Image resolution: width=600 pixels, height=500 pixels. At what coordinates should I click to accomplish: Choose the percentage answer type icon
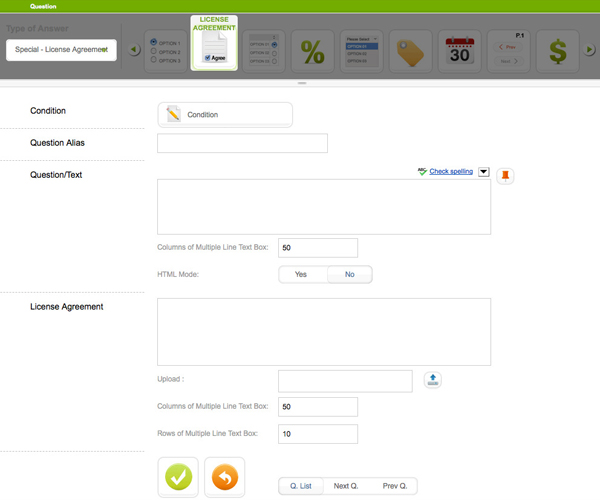click(x=312, y=50)
